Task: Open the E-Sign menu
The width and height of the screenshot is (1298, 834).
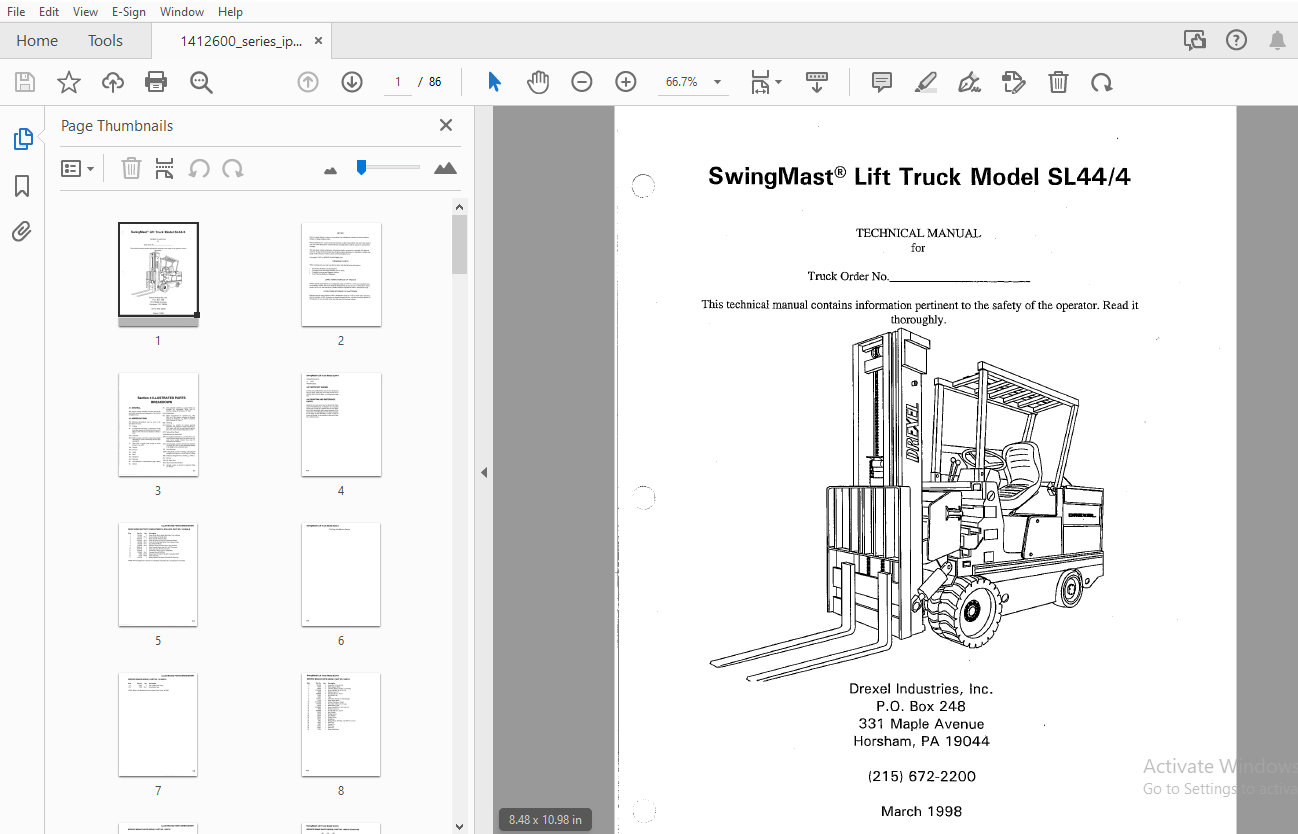Action: (129, 11)
